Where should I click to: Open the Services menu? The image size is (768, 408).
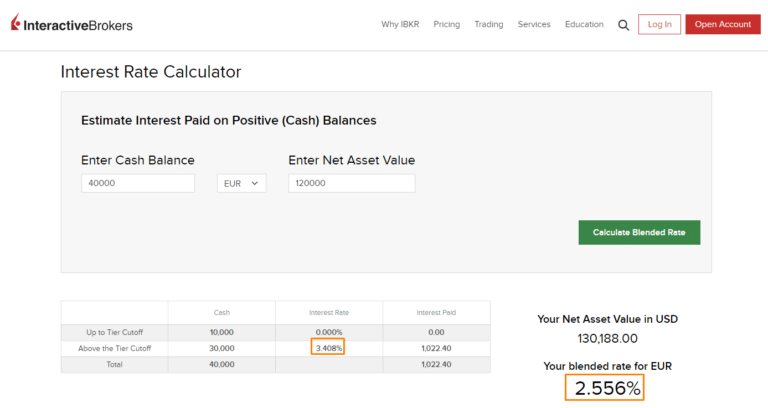click(534, 24)
